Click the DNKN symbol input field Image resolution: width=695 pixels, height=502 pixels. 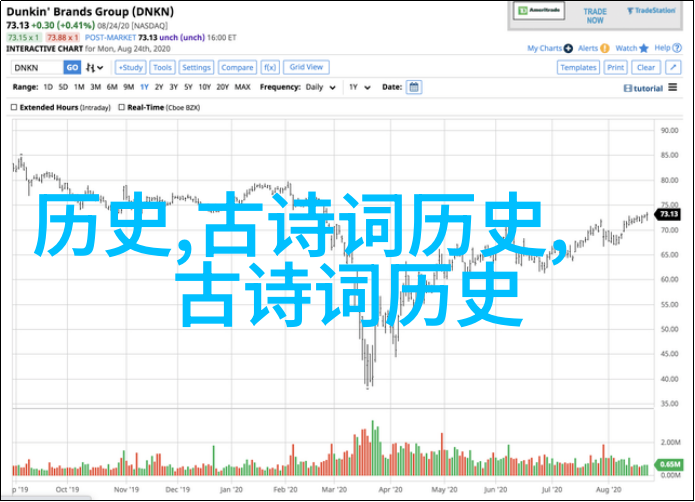point(37,68)
